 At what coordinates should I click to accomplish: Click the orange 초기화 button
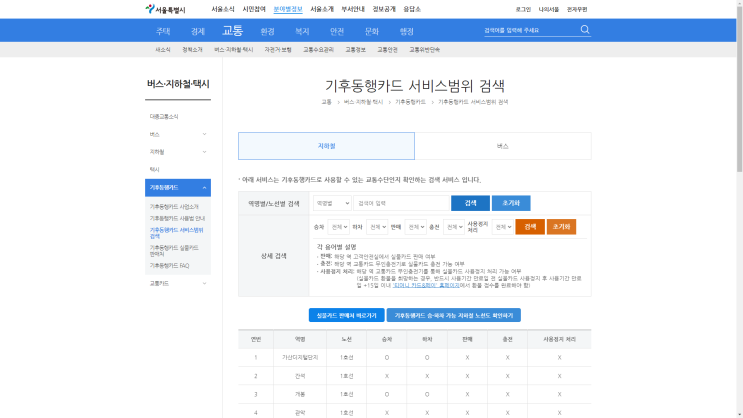click(561, 227)
